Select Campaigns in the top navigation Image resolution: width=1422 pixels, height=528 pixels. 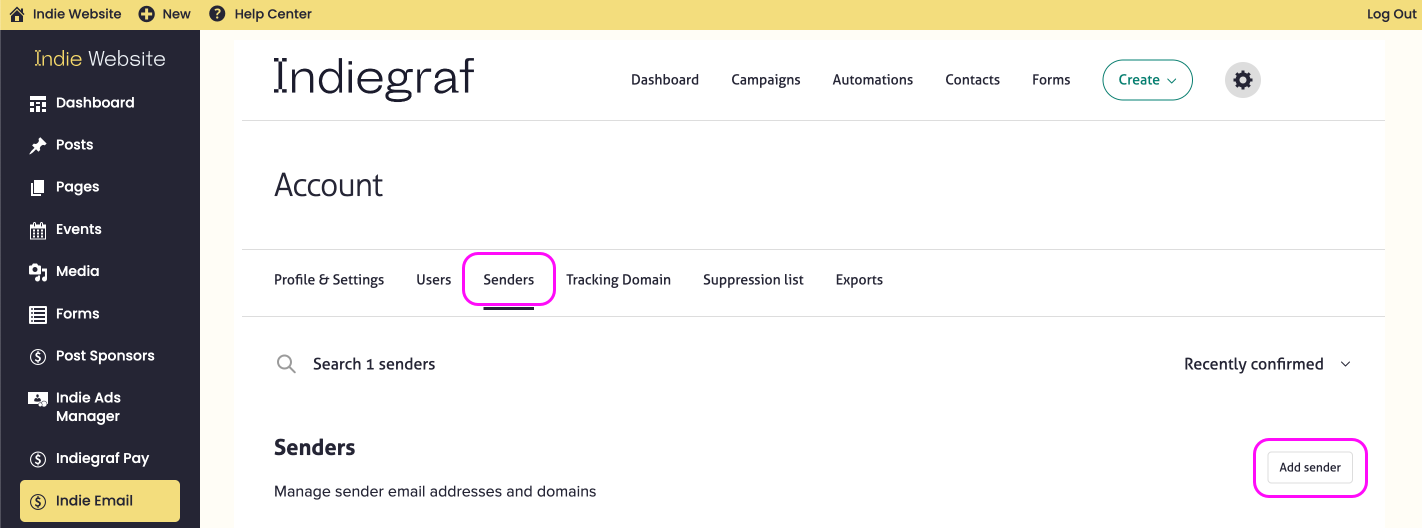(765, 80)
